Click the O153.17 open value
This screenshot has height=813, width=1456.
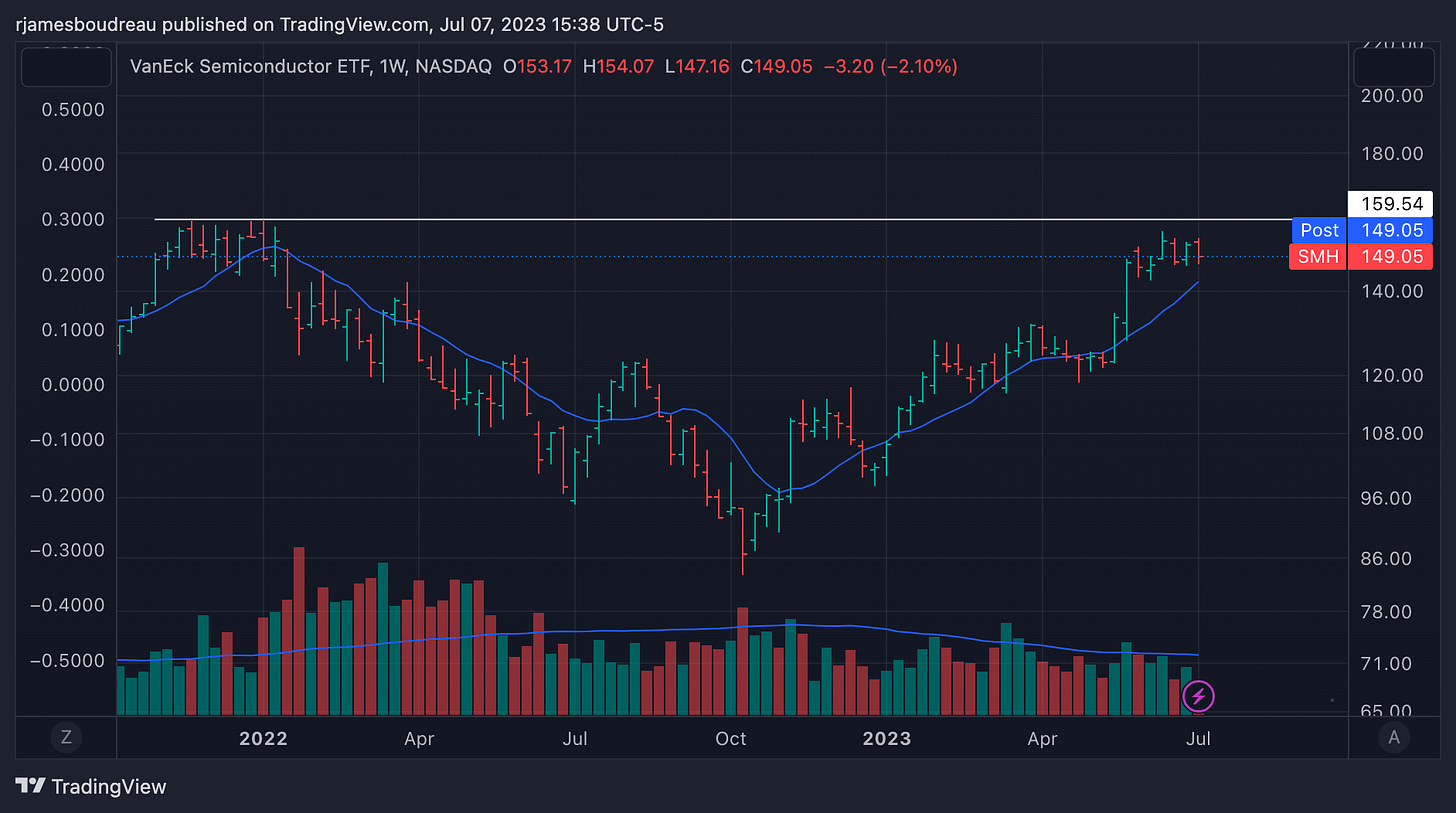538,67
